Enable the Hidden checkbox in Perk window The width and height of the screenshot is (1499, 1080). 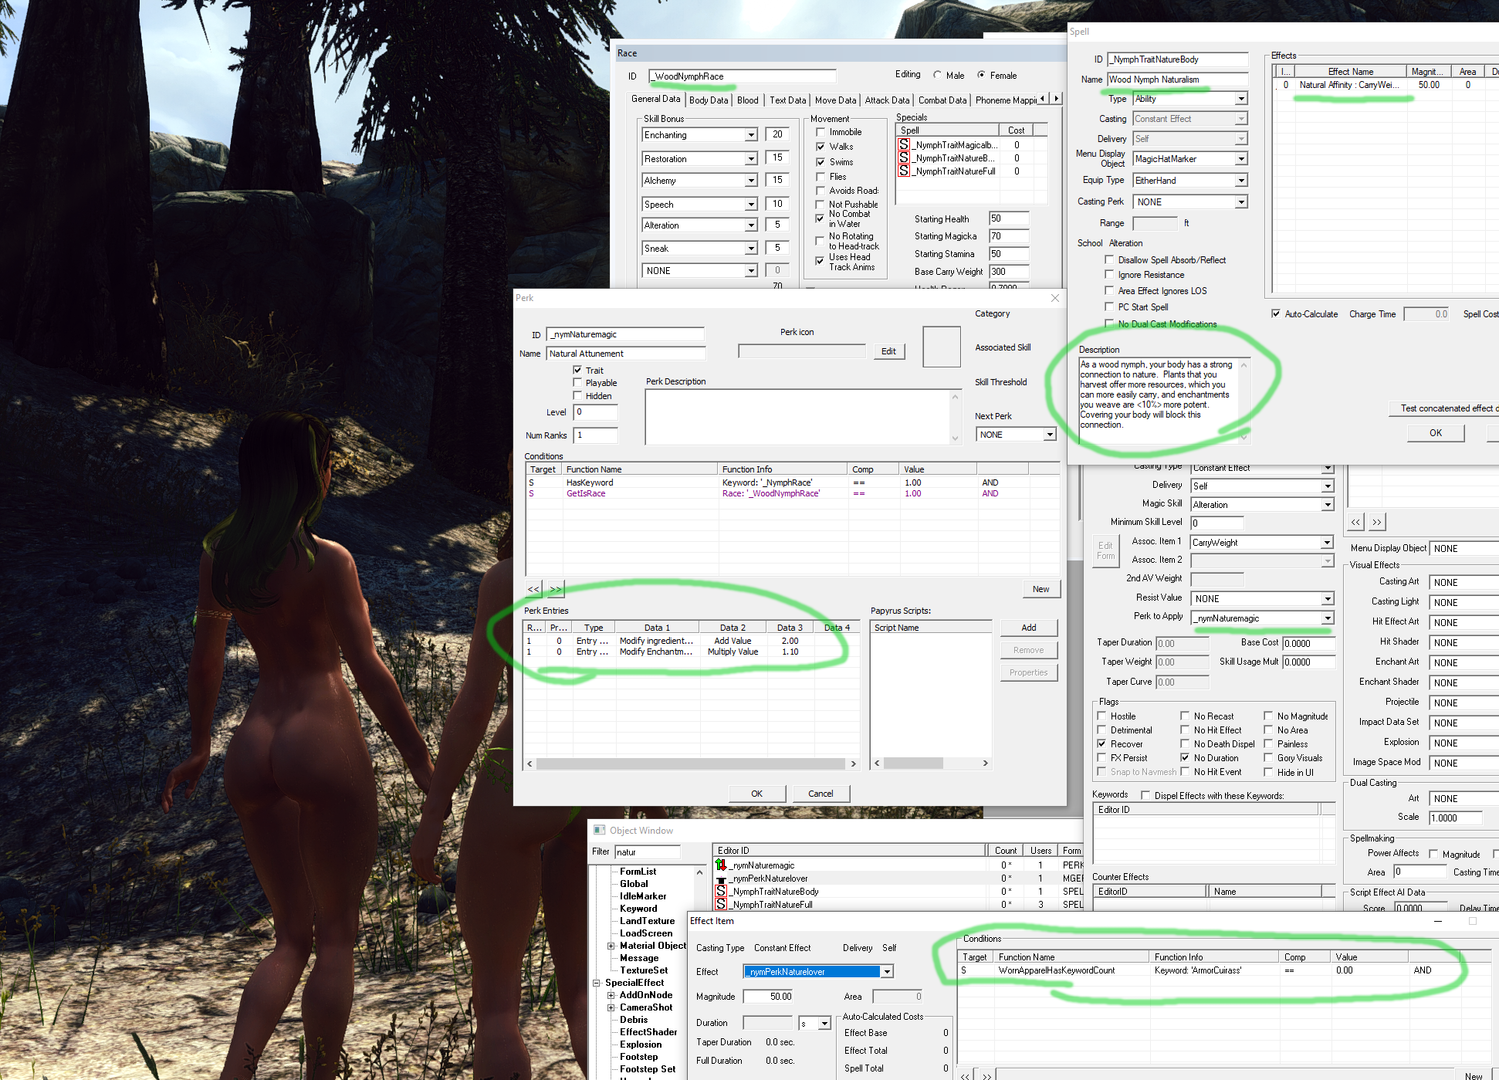577,396
